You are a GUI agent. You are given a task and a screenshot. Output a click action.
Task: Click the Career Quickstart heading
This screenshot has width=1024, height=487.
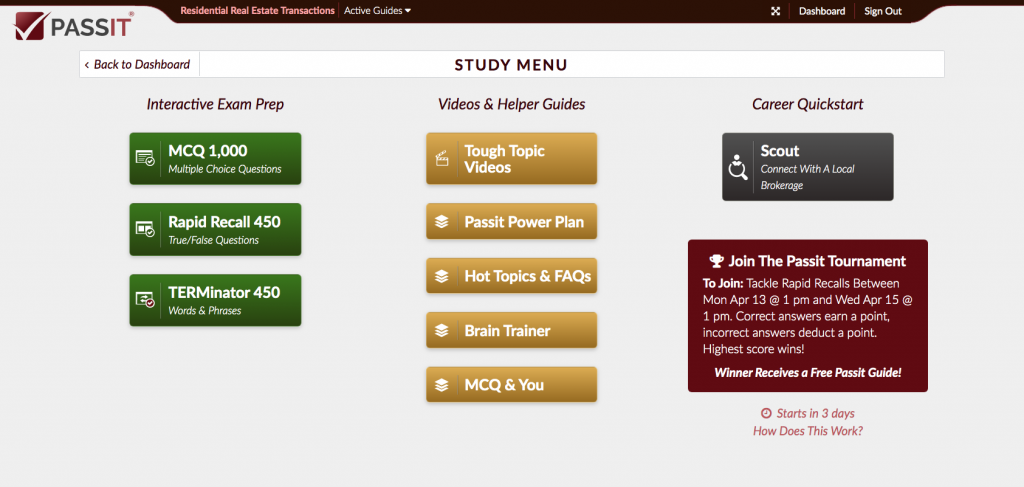tap(808, 104)
